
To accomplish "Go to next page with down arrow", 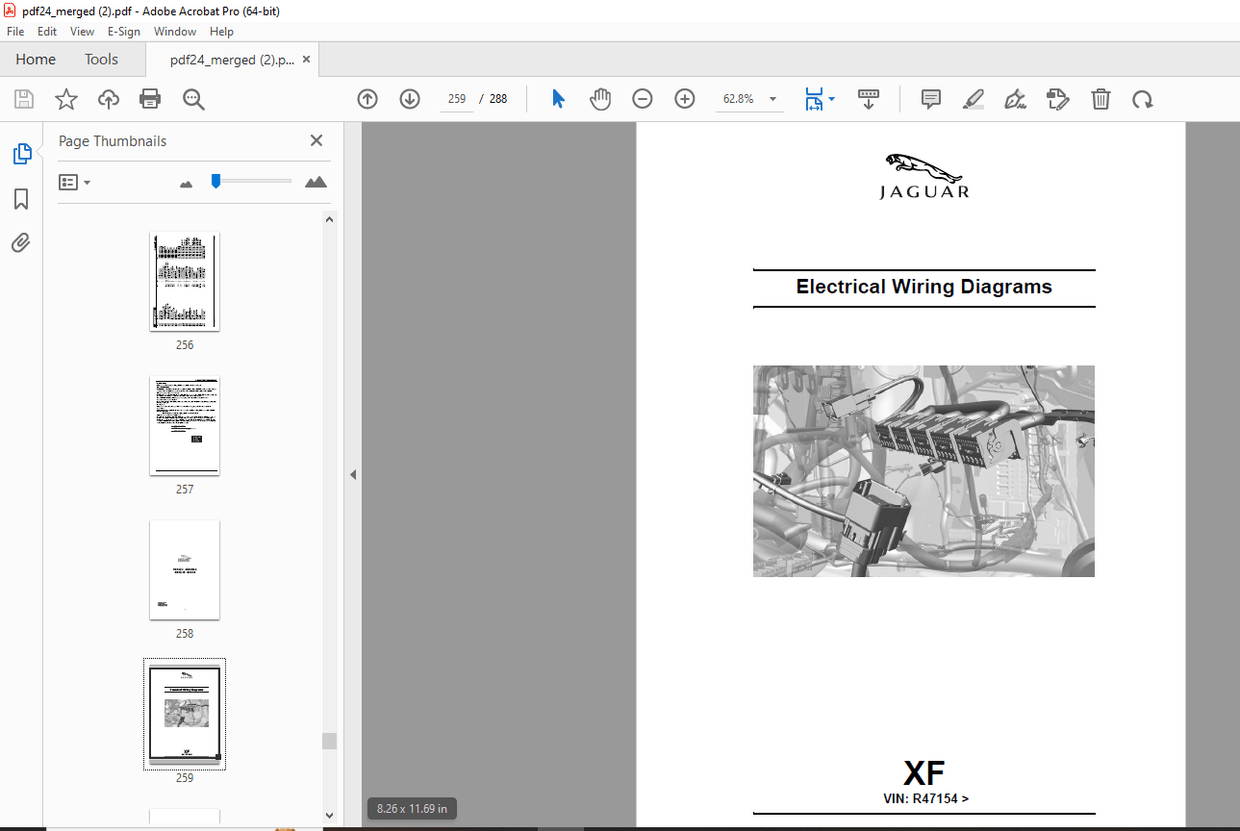I will (x=409, y=99).
